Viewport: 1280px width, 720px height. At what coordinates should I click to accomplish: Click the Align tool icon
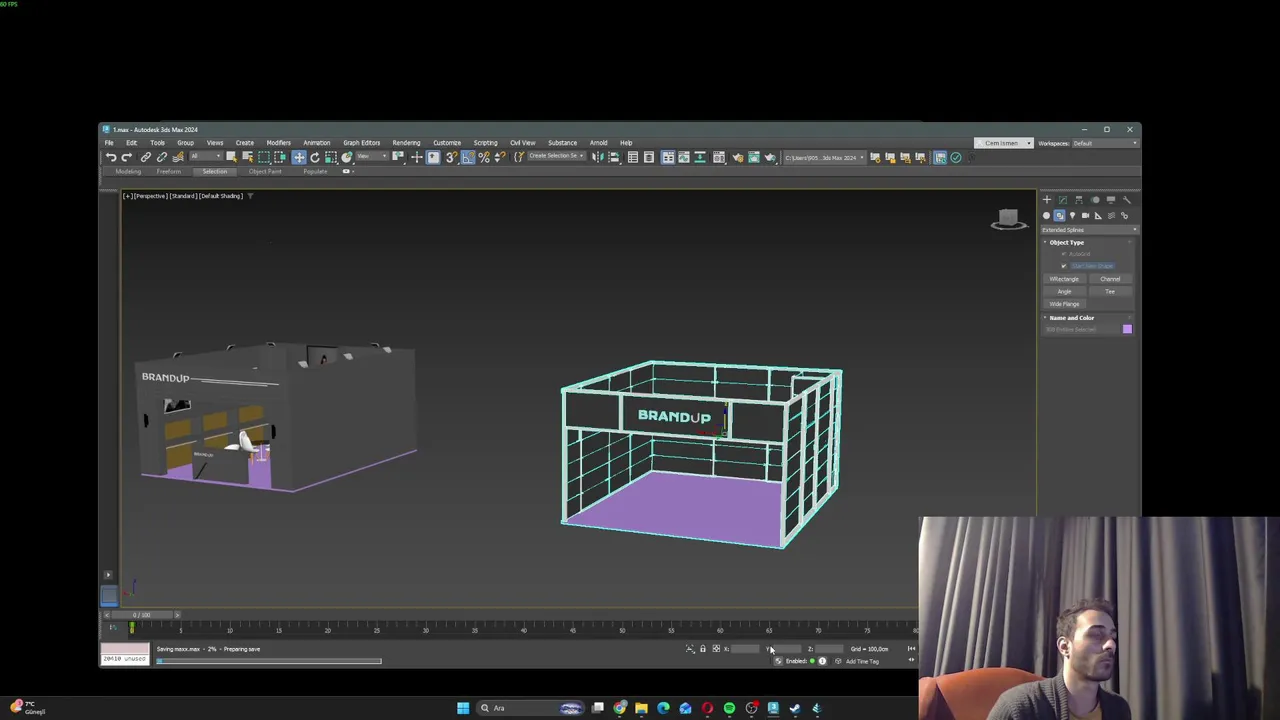[613, 157]
